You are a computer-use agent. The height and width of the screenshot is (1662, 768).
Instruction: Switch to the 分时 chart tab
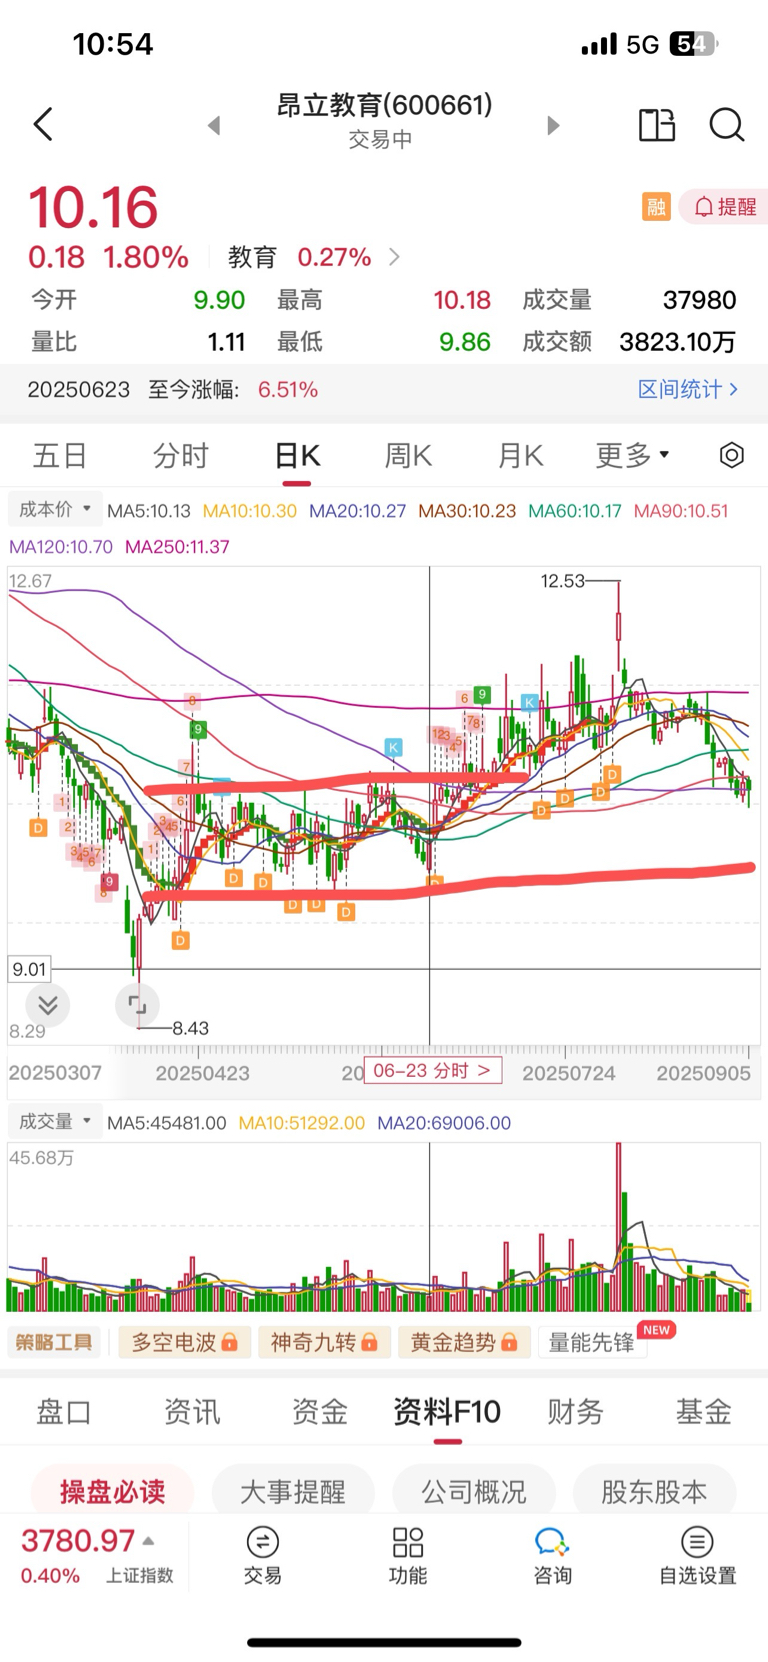[181, 456]
